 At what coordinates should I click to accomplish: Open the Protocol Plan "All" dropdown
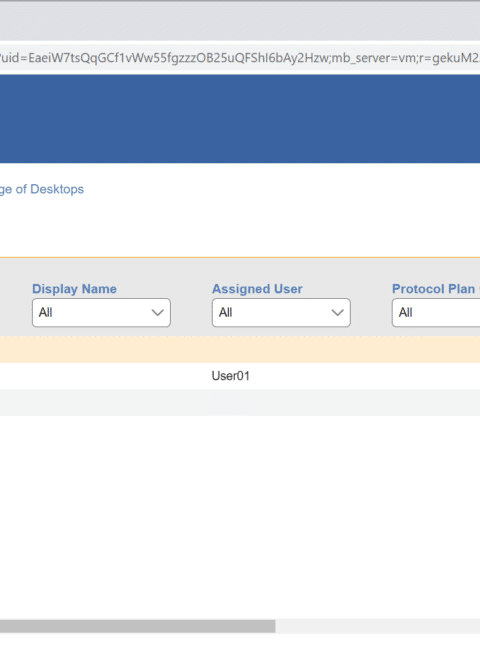click(436, 313)
